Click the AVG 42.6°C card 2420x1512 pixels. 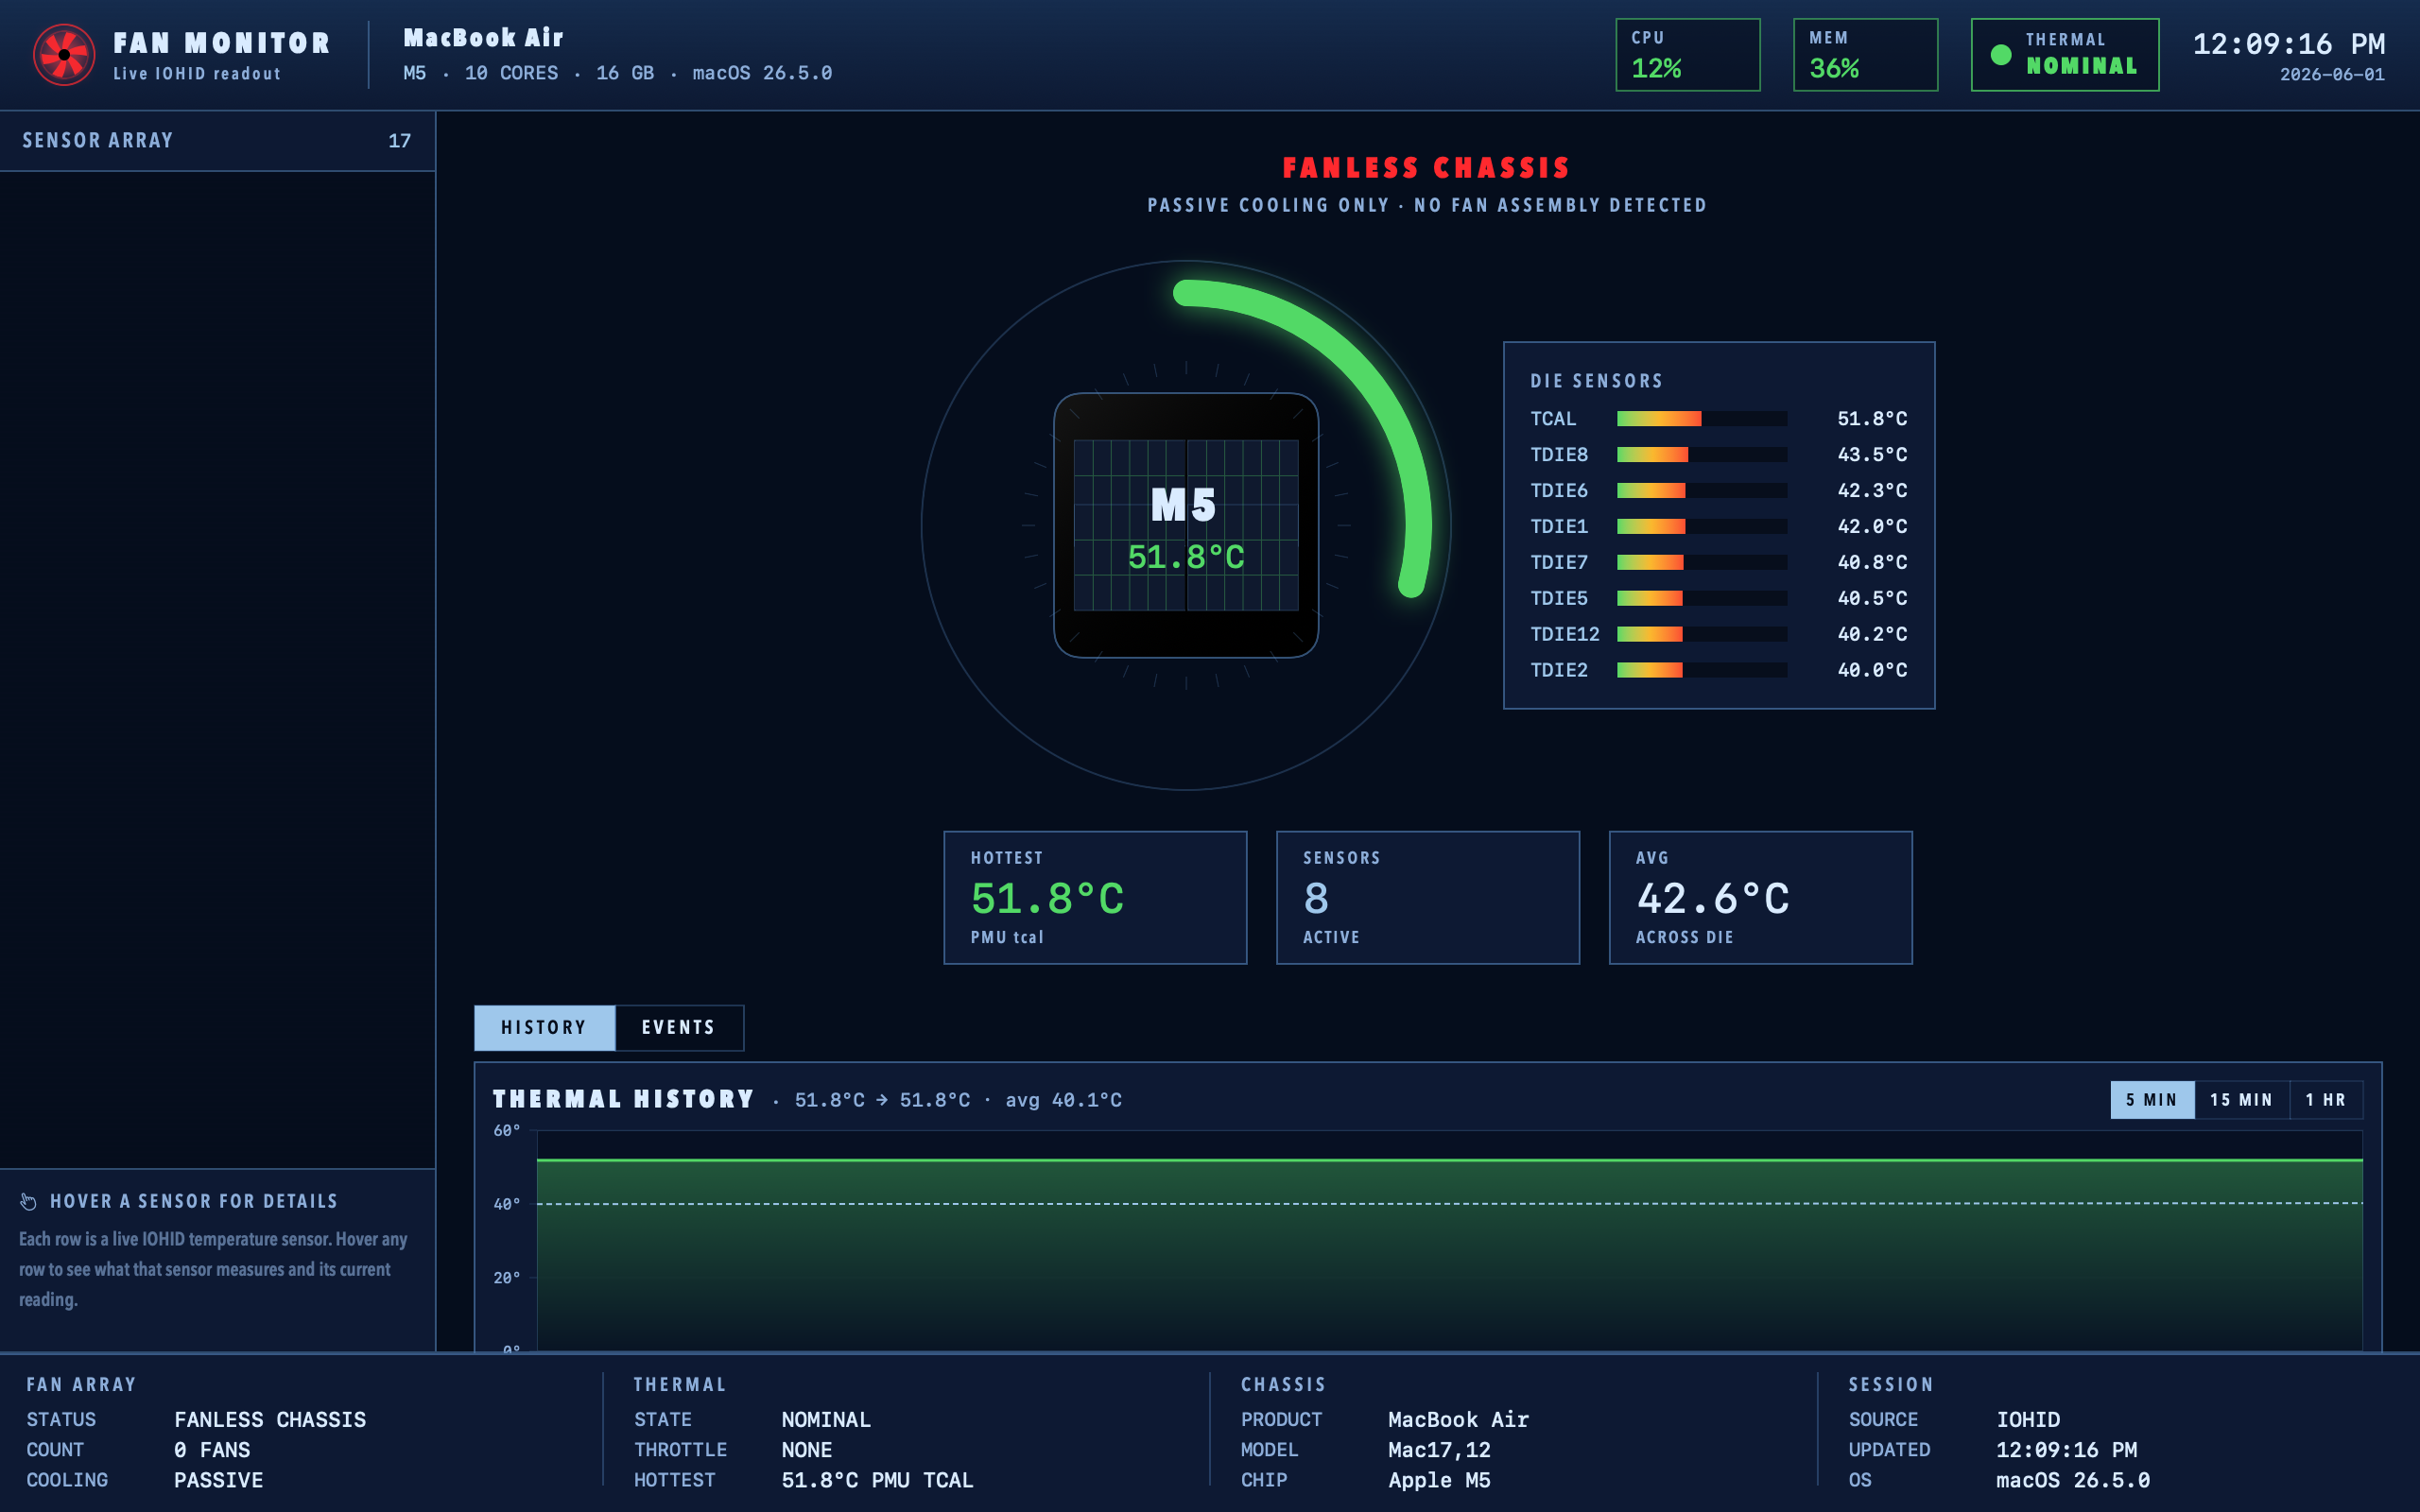[1761, 898]
